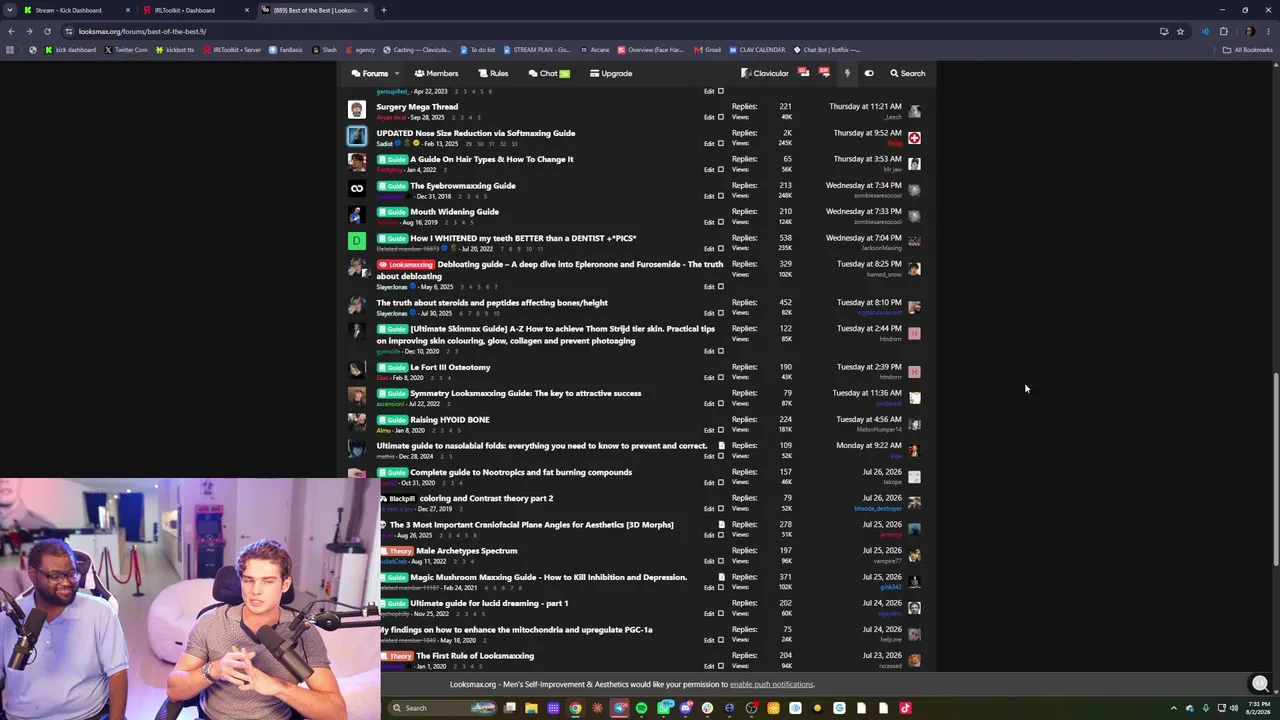Image resolution: width=1280 pixels, height=720 pixels.
Task: Reload the page
Action: [x=49, y=31]
